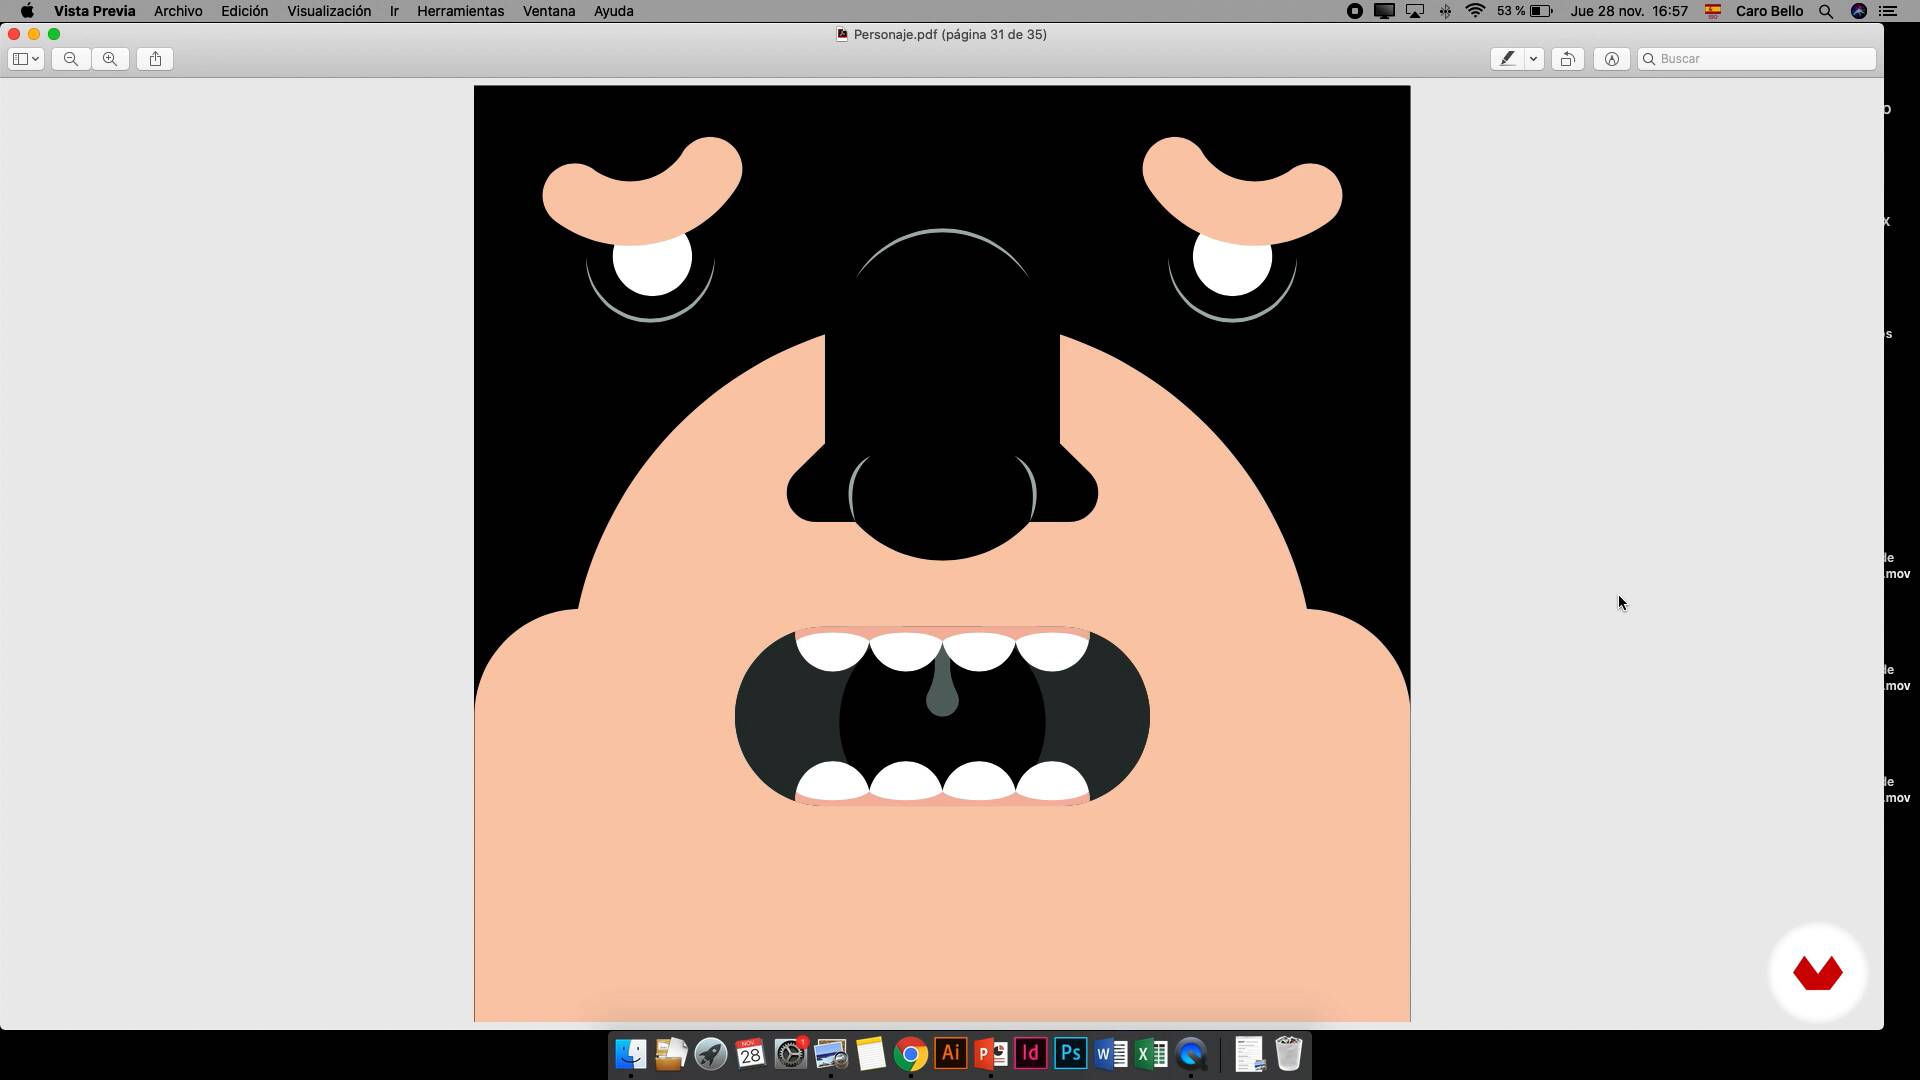Screen dimensions: 1920x1080
Task: Launch Adobe InDesign from the Dock
Action: [1031, 1054]
